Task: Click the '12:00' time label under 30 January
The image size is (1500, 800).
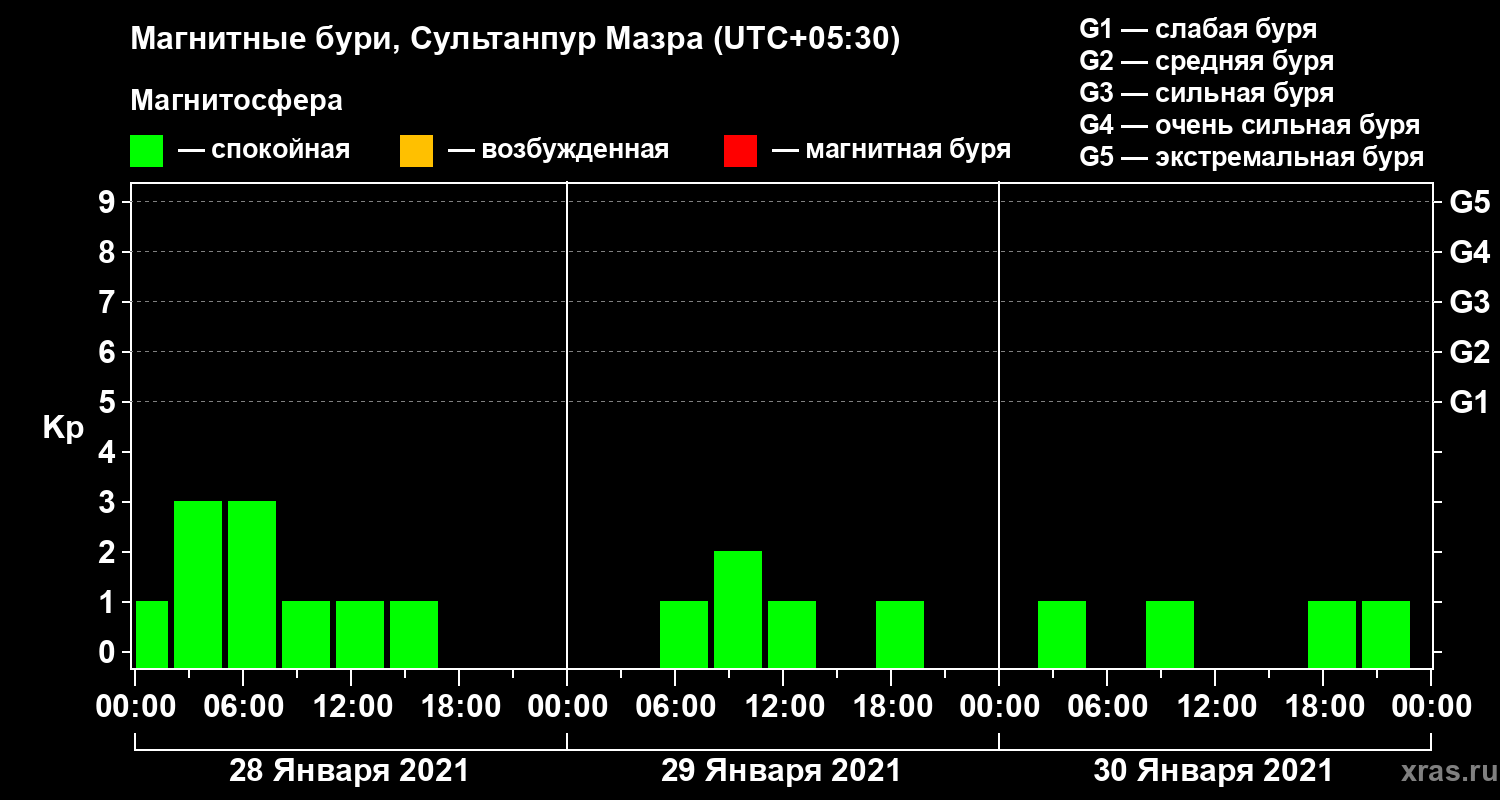Action: (1215, 706)
